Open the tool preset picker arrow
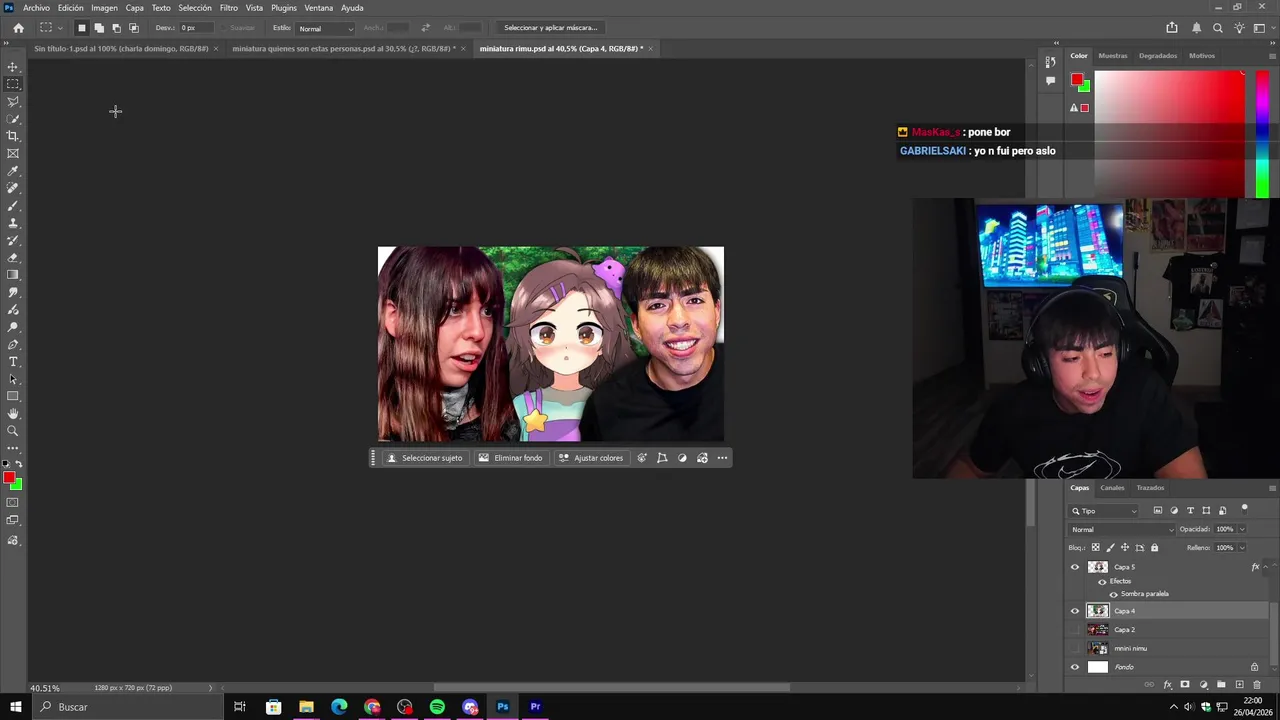The height and width of the screenshot is (720, 1280). pyautogui.click(x=60, y=28)
